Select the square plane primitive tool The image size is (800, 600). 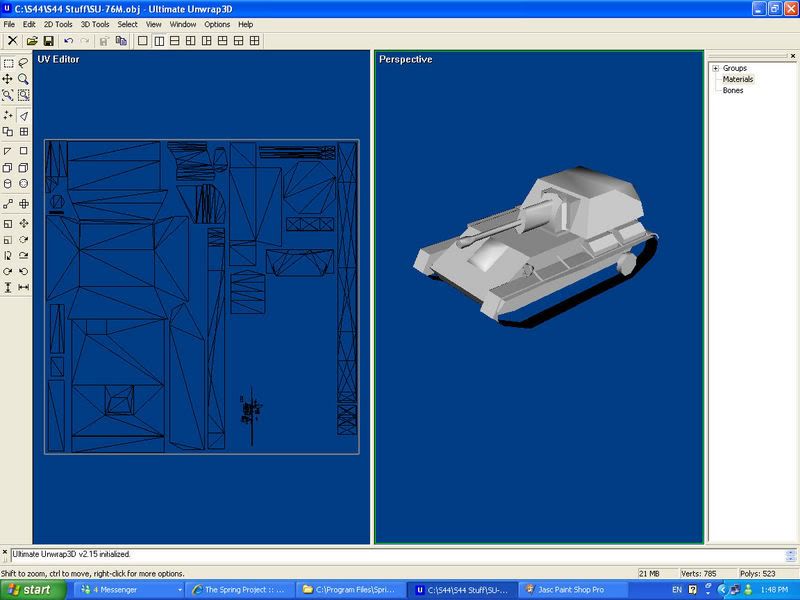coord(23,151)
